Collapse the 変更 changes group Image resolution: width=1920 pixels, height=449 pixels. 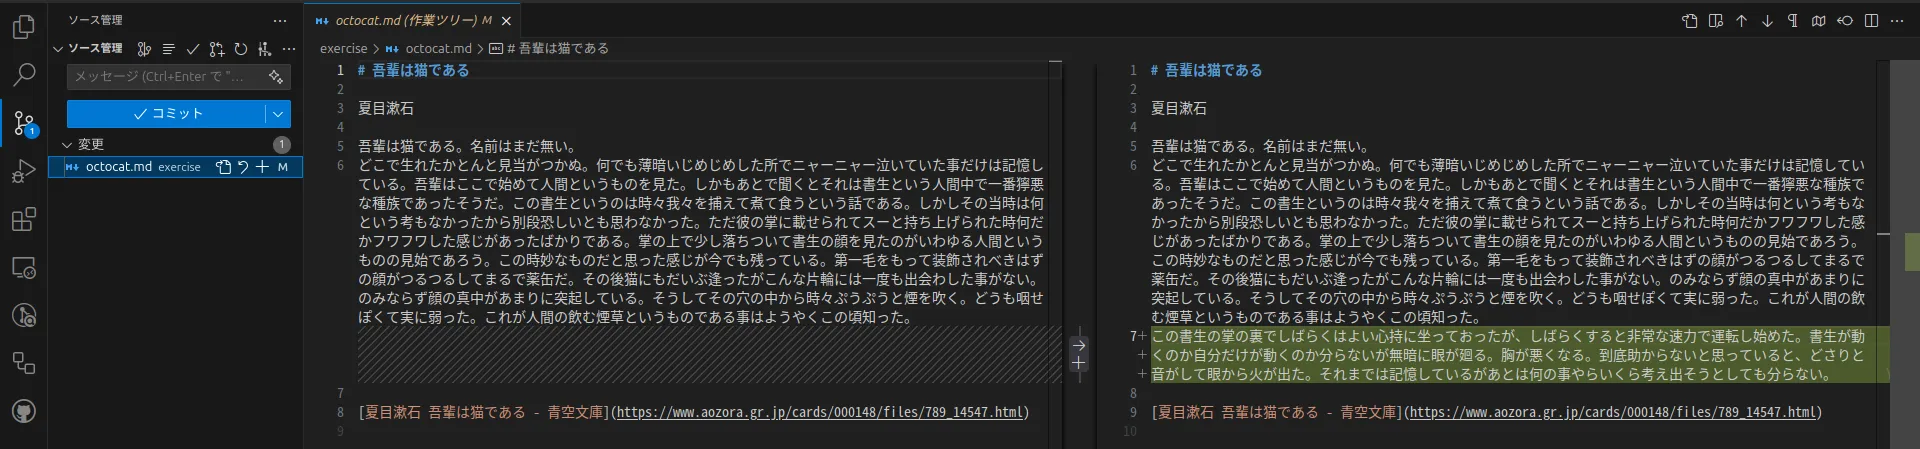[67, 144]
